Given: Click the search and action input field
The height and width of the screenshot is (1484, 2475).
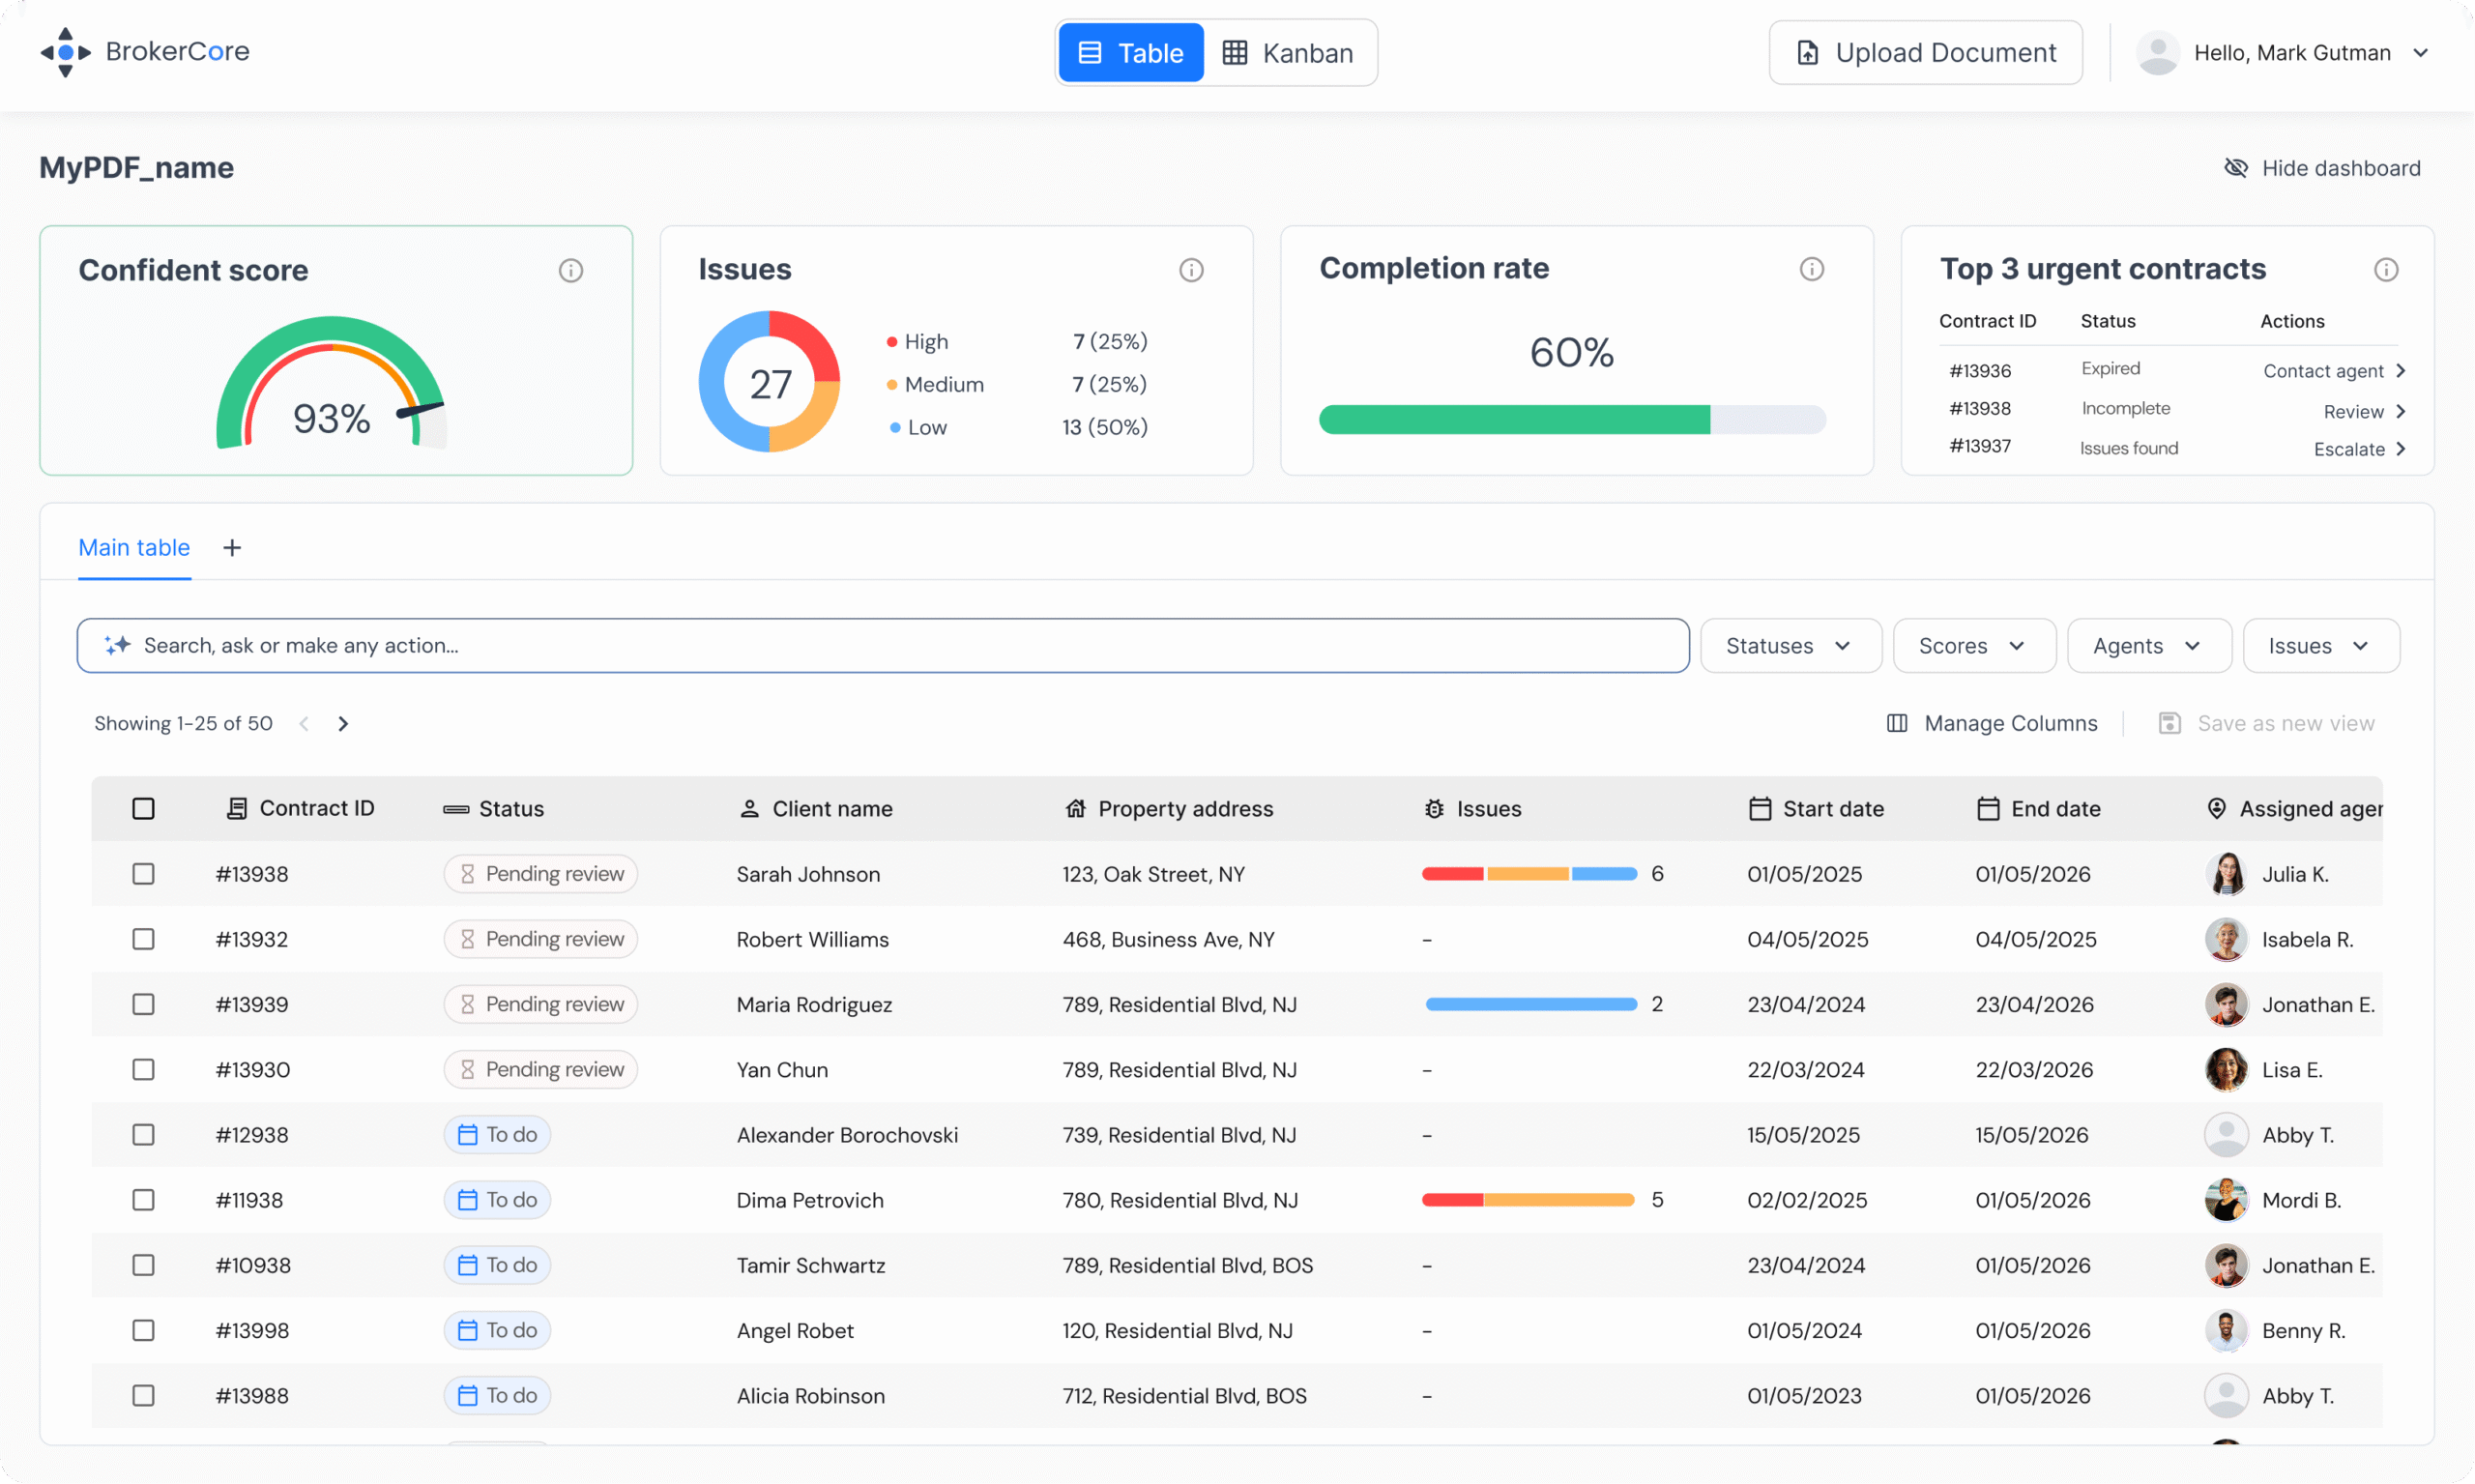Looking at the screenshot, I should point(880,646).
